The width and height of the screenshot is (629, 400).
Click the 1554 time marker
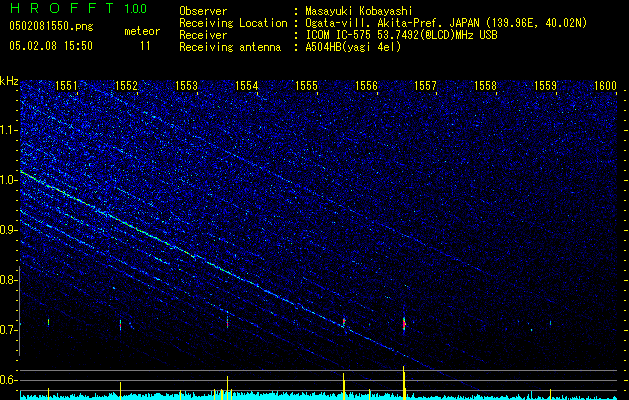(246, 85)
